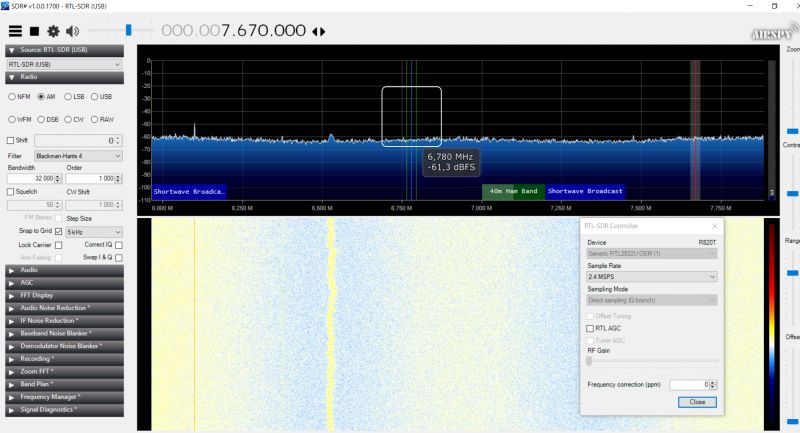
Task: Open the 5 kHz step size dropdown
Action: point(93,232)
